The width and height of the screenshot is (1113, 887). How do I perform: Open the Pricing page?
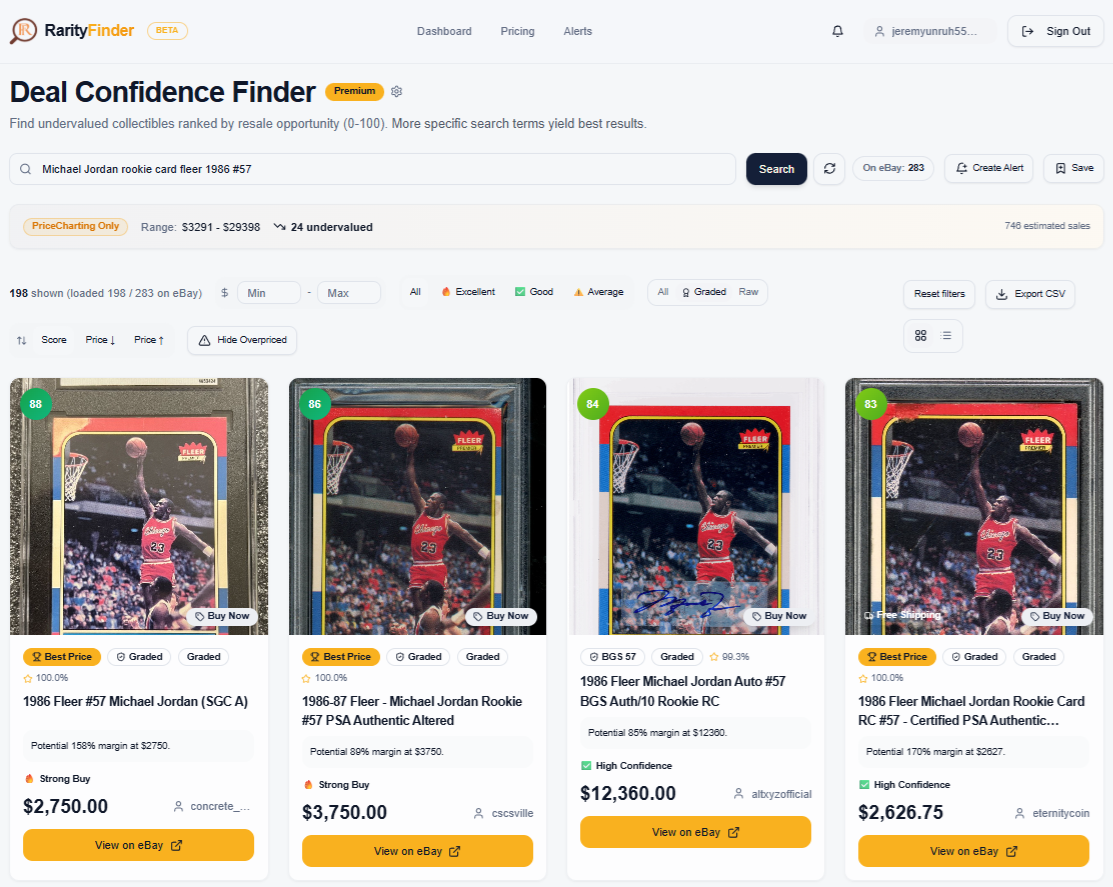tap(517, 31)
